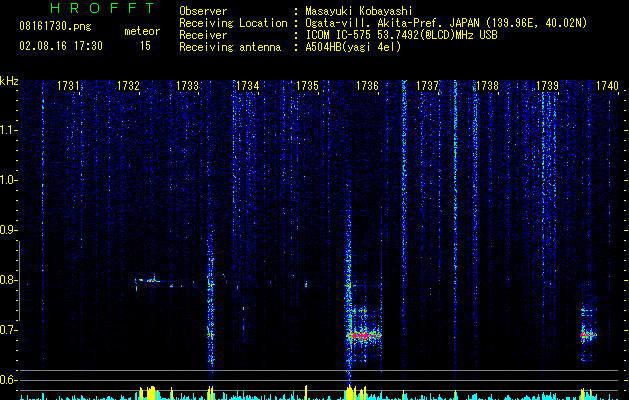The width and height of the screenshot is (629, 400).
Task: Click the 1.1 kHz axis tick label
Action: pos(8,130)
